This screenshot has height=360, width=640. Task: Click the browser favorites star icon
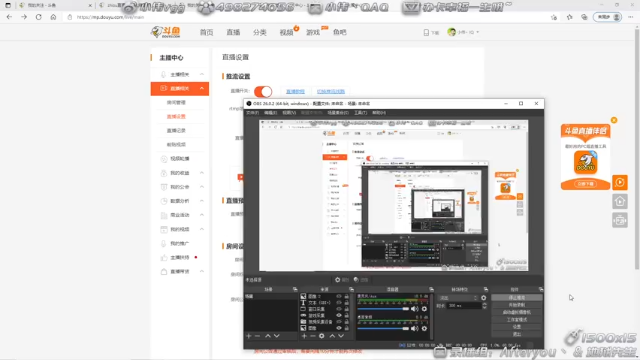pyautogui.click(x=569, y=17)
